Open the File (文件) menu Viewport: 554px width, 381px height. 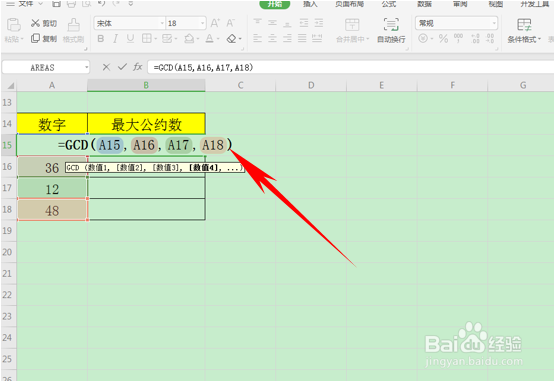pyautogui.click(x=26, y=4)
